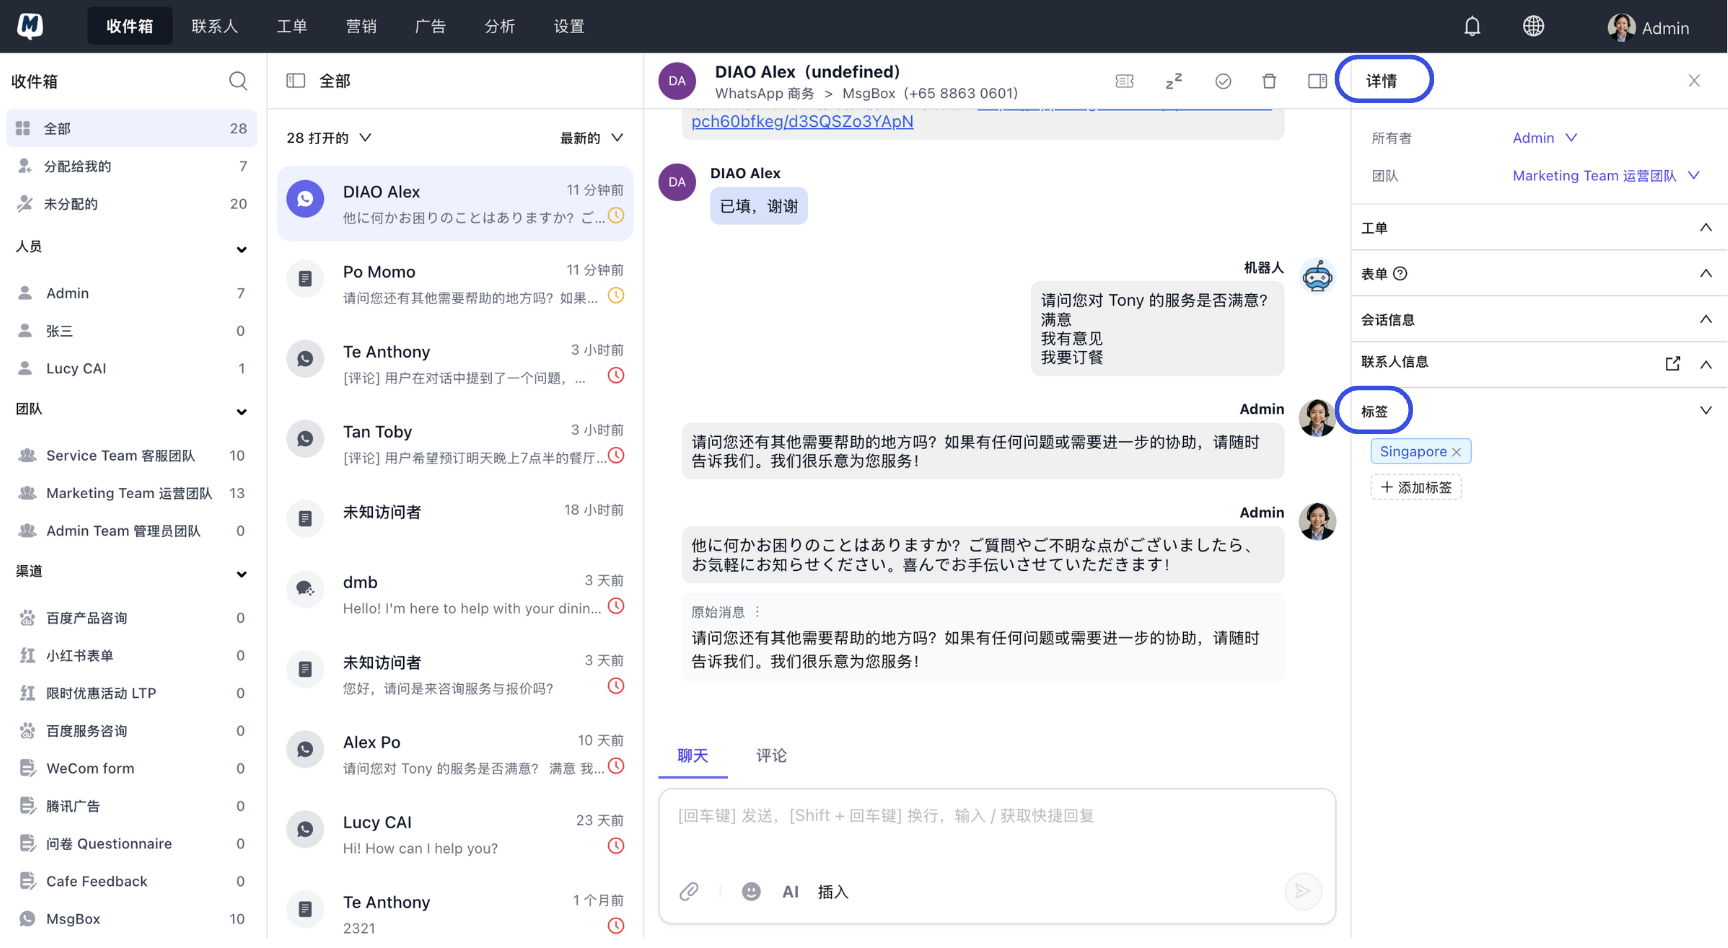
Task: Open the ticket icon in conversation header
Action: (x=1124, y=81)
